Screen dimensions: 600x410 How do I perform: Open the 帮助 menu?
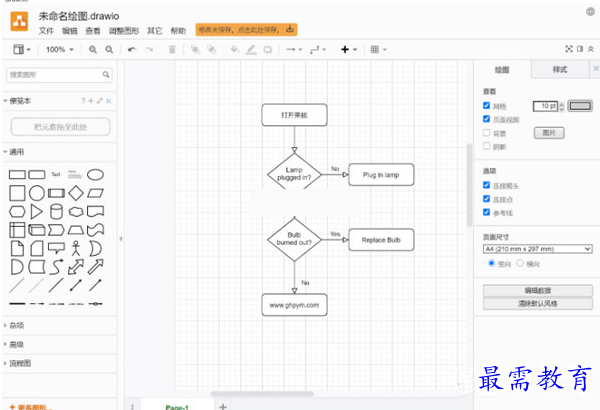tap(178, 31)
